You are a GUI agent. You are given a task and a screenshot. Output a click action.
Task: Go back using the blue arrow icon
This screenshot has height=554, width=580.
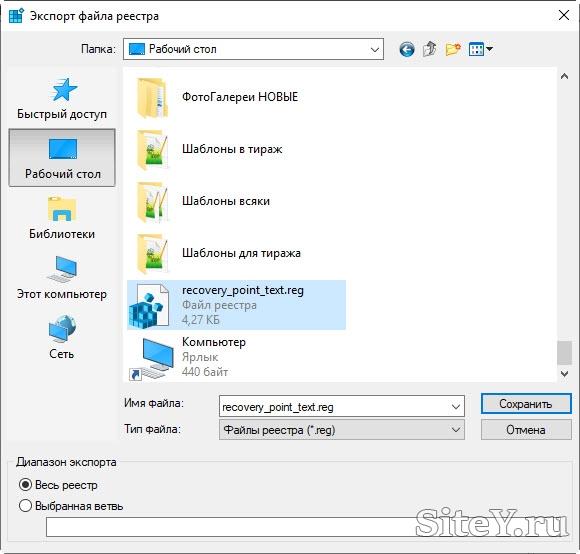pos(407,49)
